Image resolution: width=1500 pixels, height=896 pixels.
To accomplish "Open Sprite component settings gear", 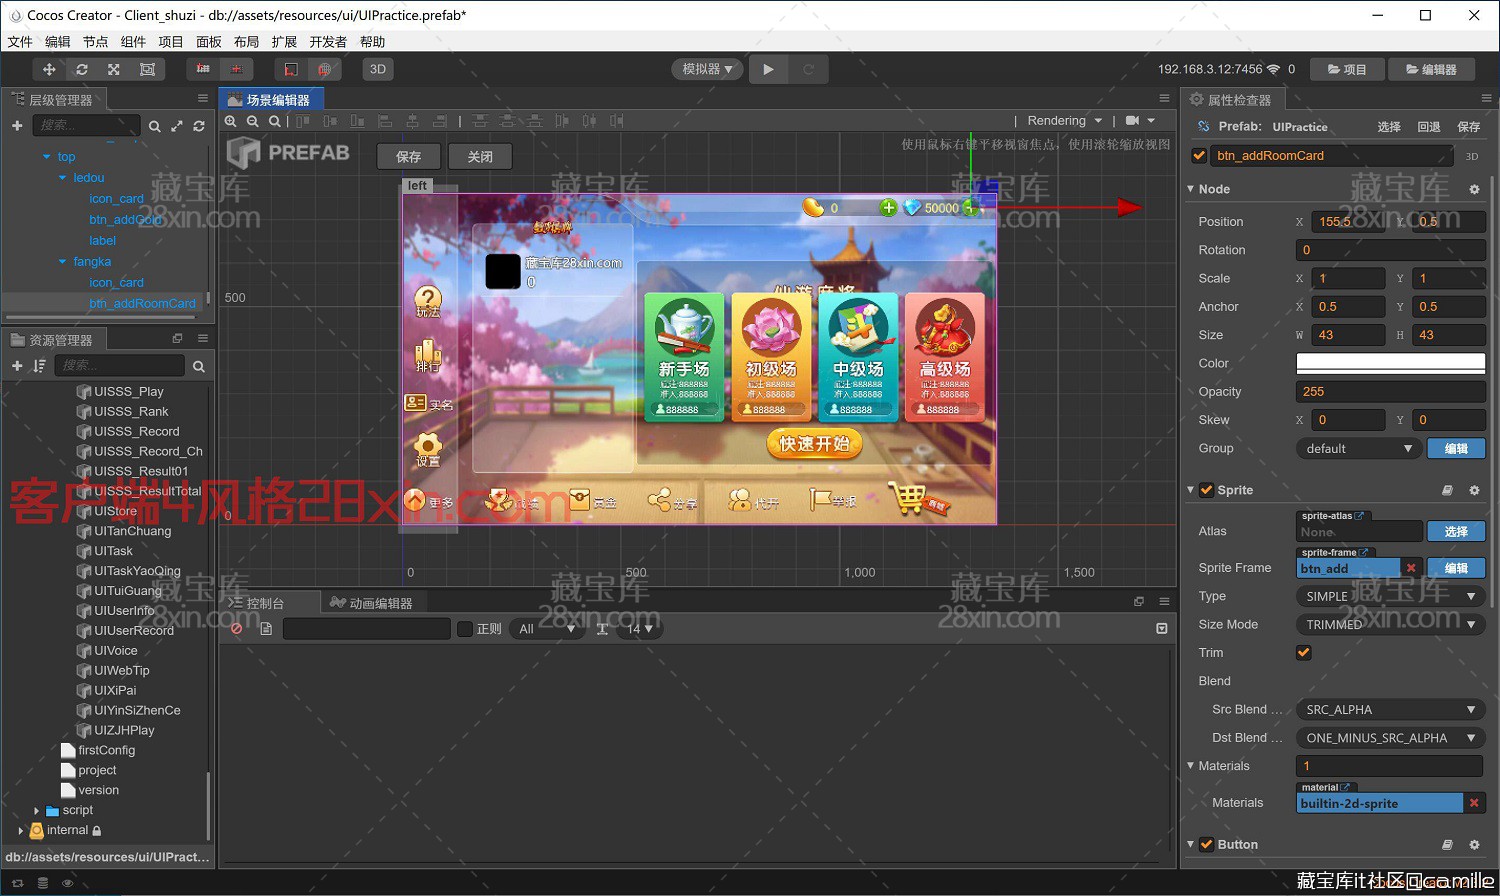I will pos(1474,490).
